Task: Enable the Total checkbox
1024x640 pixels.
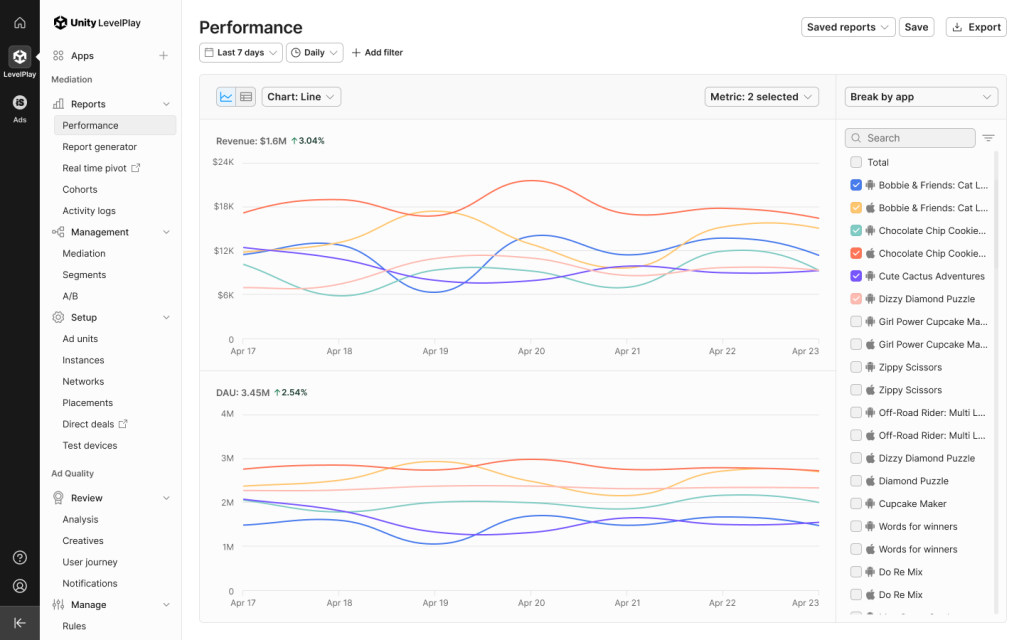Action: pos(856,162)
